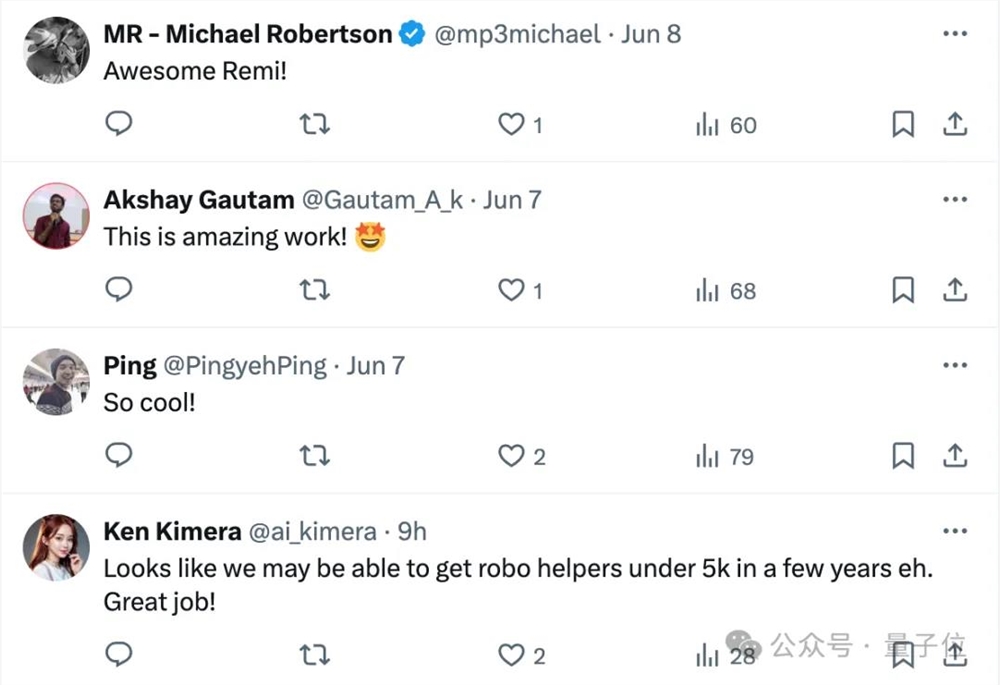This screenshot has width=1000, height=685.
Task: Reply to Ken Kimera's tweet
Action: point(119,655)
